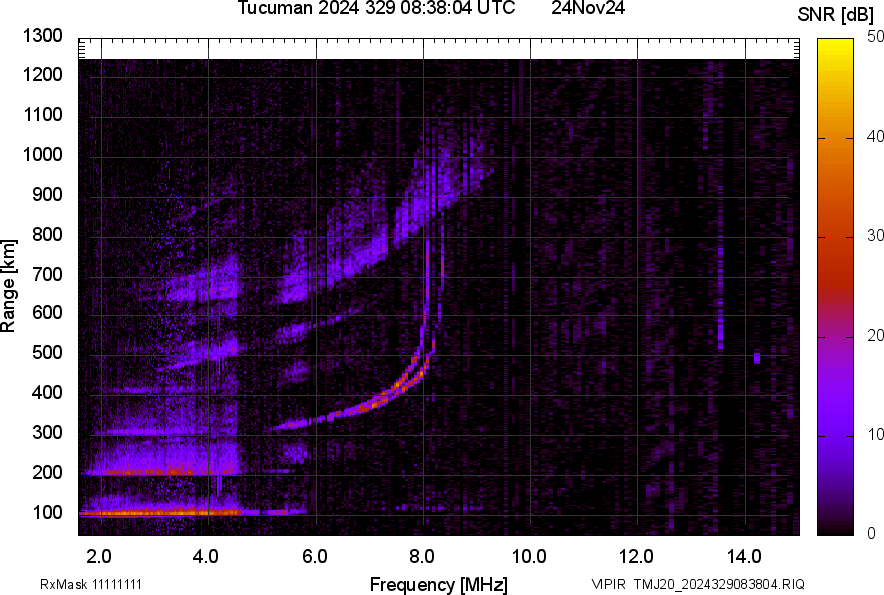Image resolution: width=884 pixels, height=595 pixels.
Task: Click the 'Range [km]' axis label
Action: click(x=8, y=286)
